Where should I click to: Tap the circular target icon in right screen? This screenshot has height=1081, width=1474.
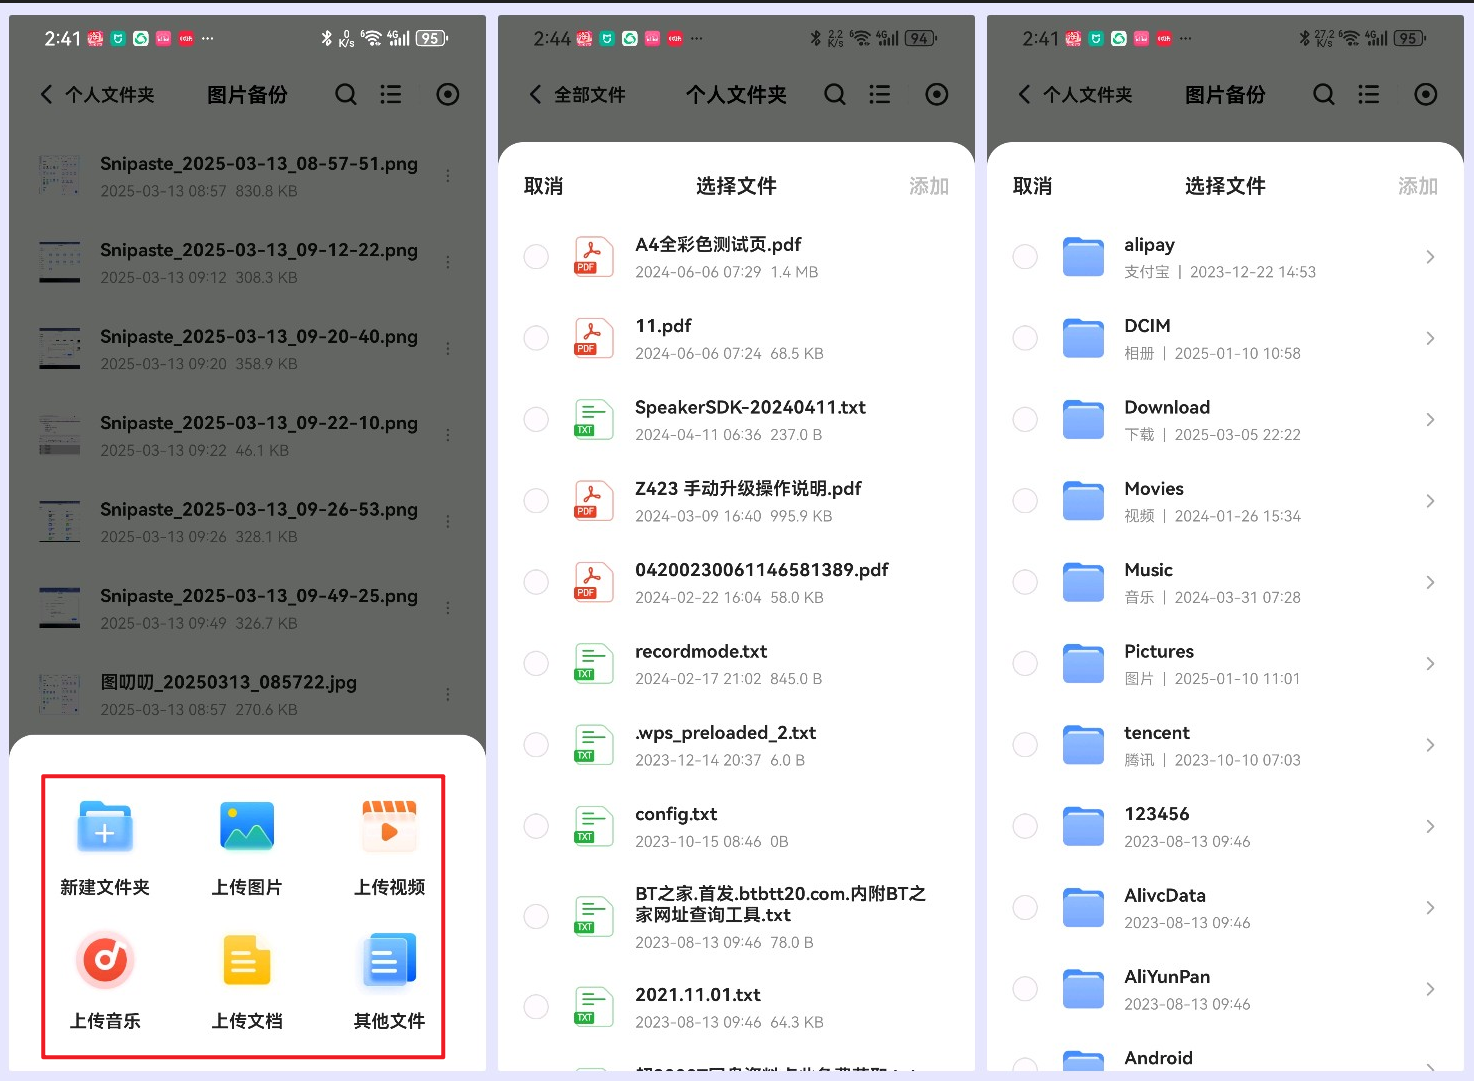(1426, 94)
